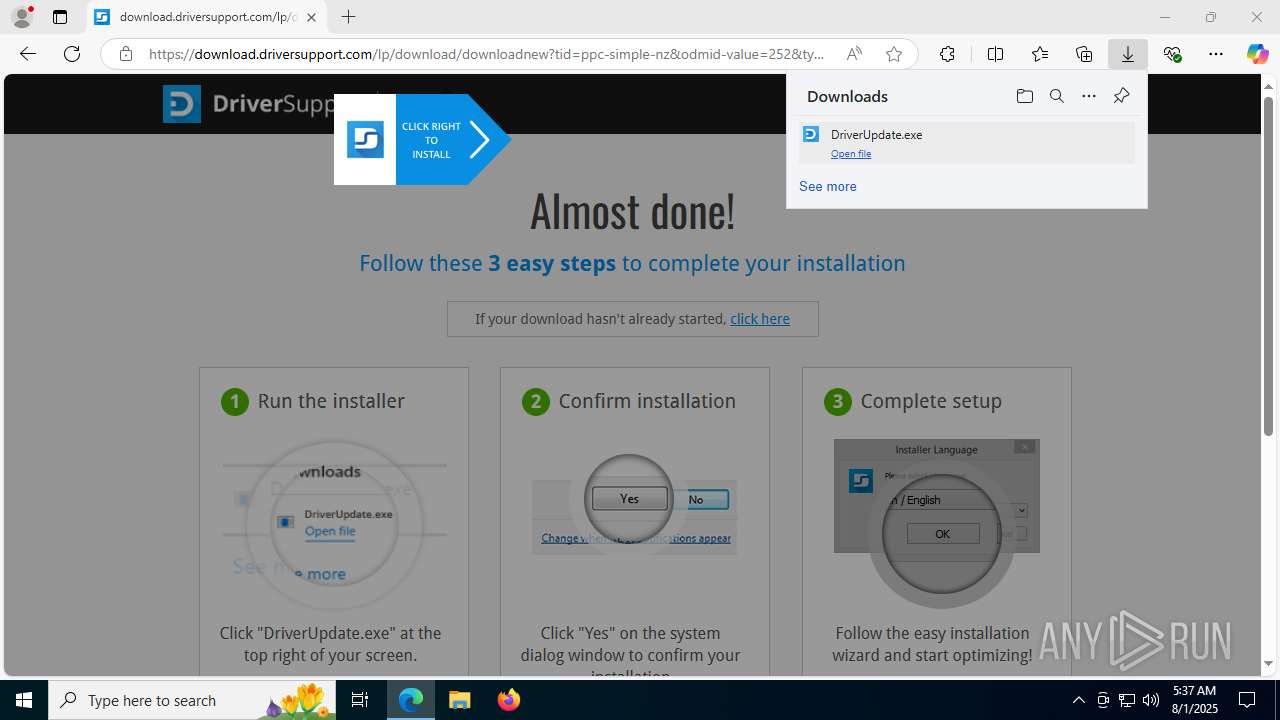Open the Windows Start menu
Screen dimensions: 1280x720
click(x=24, y=700)
